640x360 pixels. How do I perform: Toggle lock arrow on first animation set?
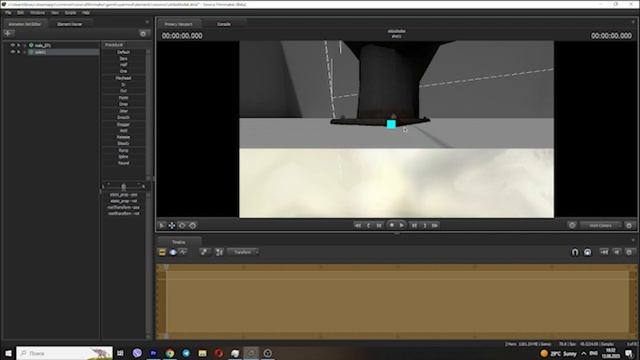point(19,45)
